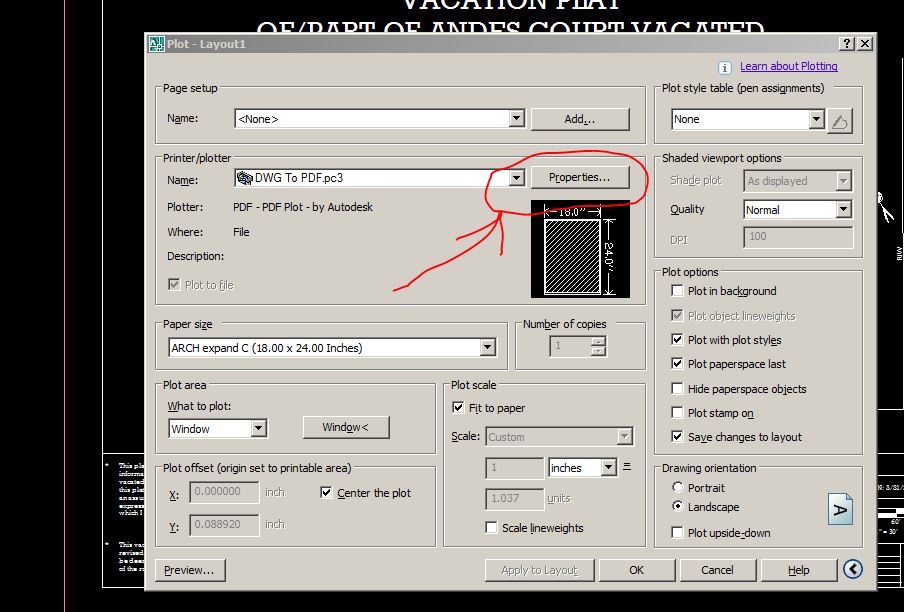Enable Hide paperspace objects
The image size is (904, 612).
(x=677, y=389)
